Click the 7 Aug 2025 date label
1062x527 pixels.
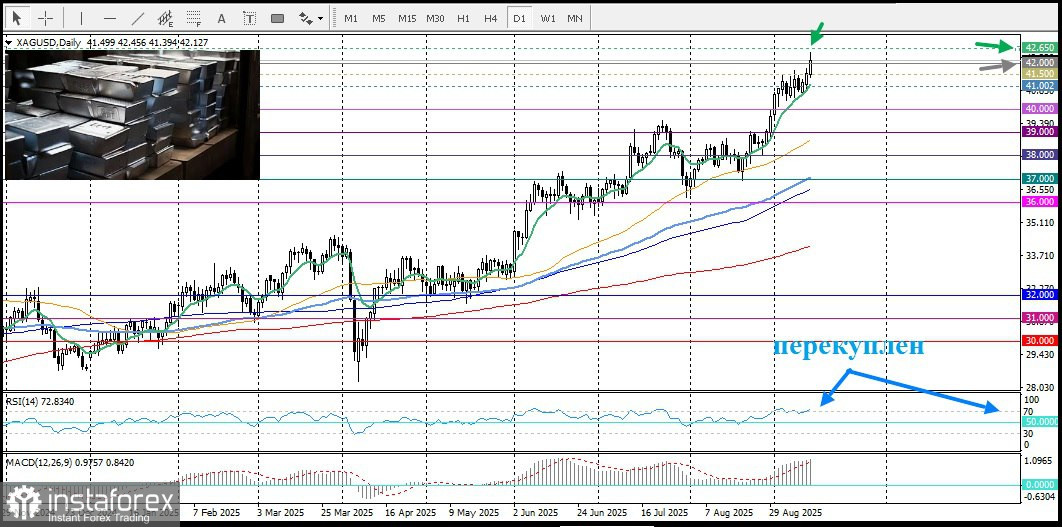(729, 513)
